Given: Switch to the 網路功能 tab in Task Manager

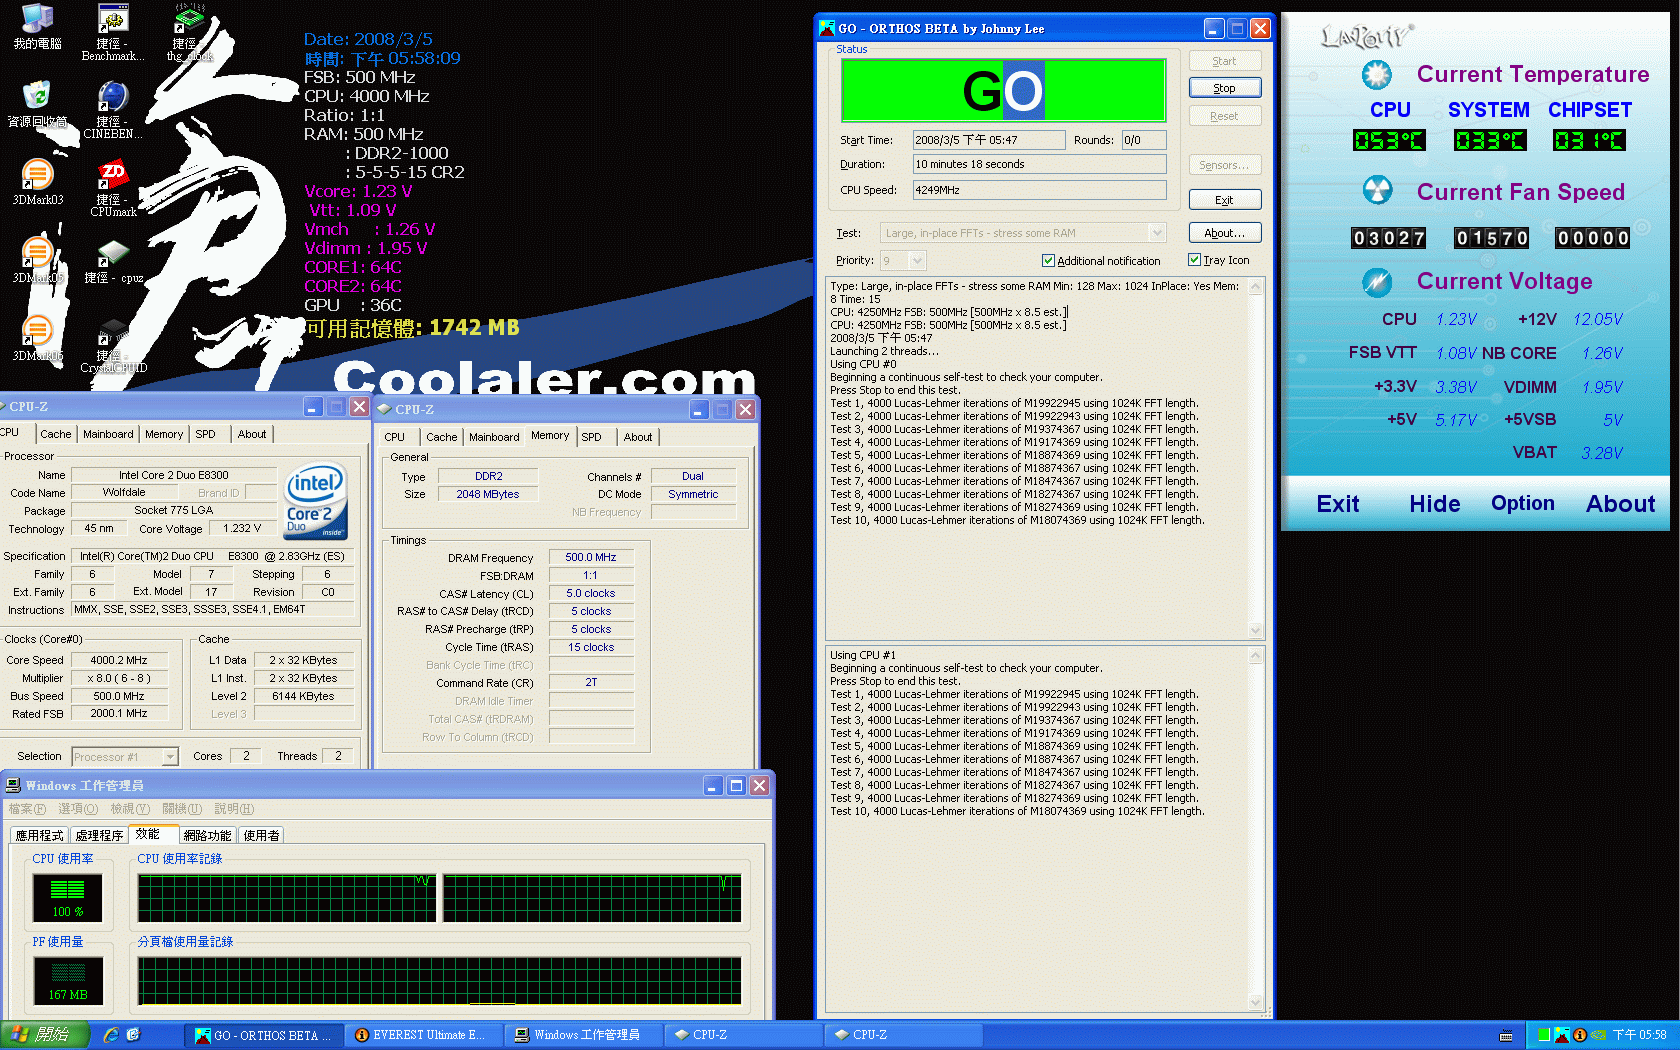Looking at the screenshot, I should tap(207, 835).
